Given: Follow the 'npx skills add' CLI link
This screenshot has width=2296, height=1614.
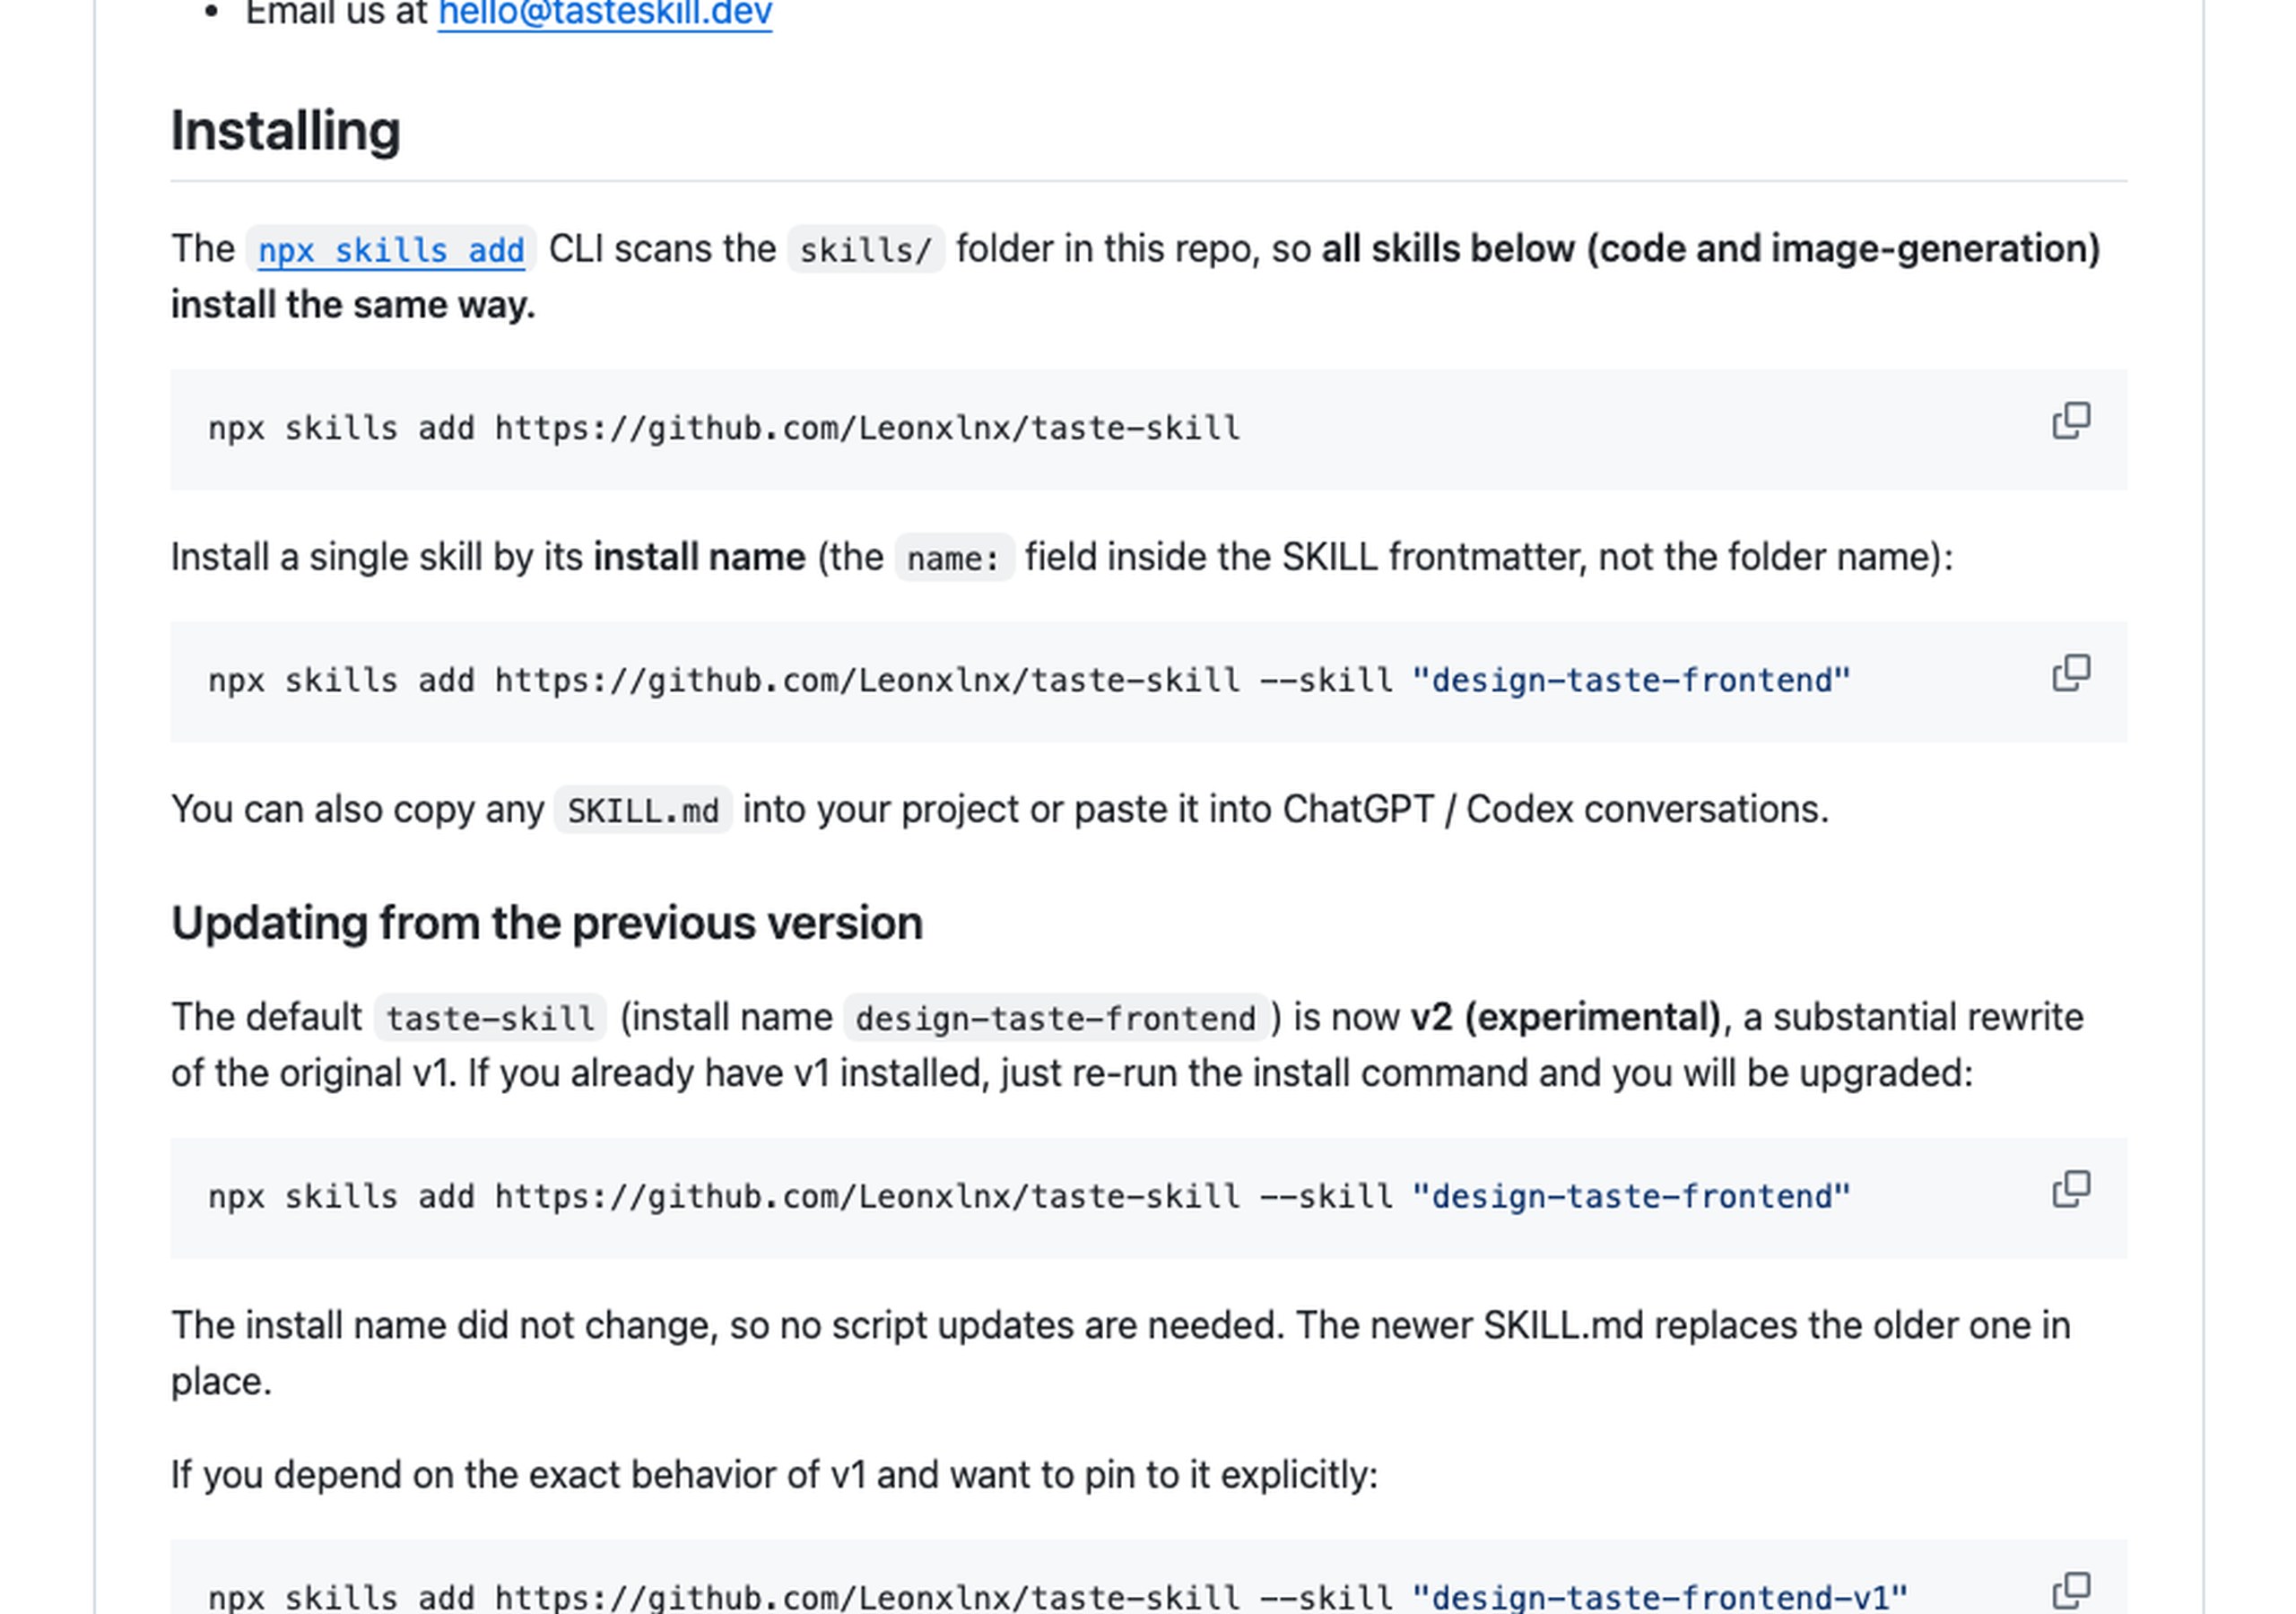Looking at the screenshot, I should pos(391,250).
